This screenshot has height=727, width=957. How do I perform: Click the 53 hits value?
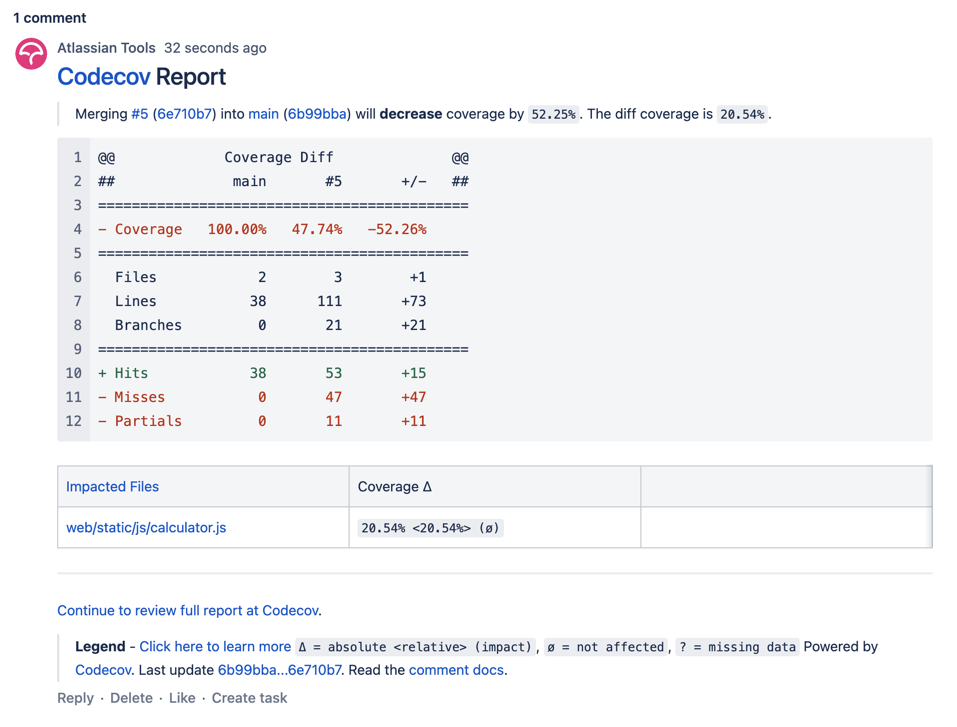[334, 373]
